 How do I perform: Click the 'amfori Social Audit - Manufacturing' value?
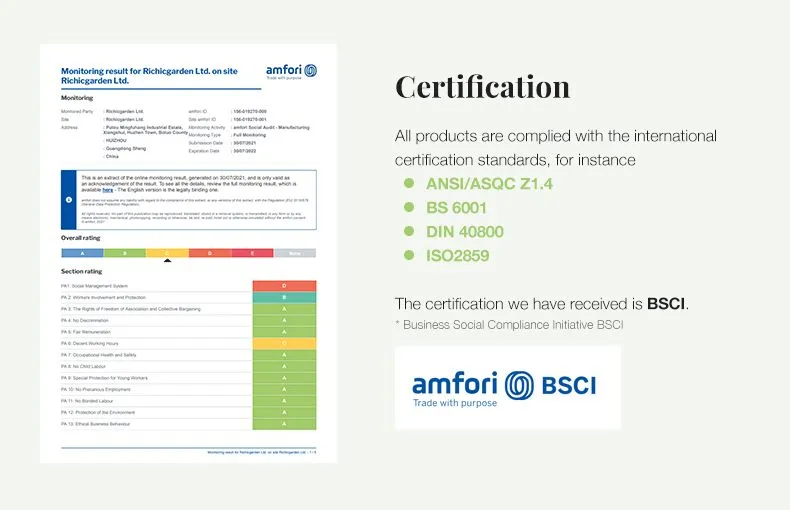(x=271, y=128)
